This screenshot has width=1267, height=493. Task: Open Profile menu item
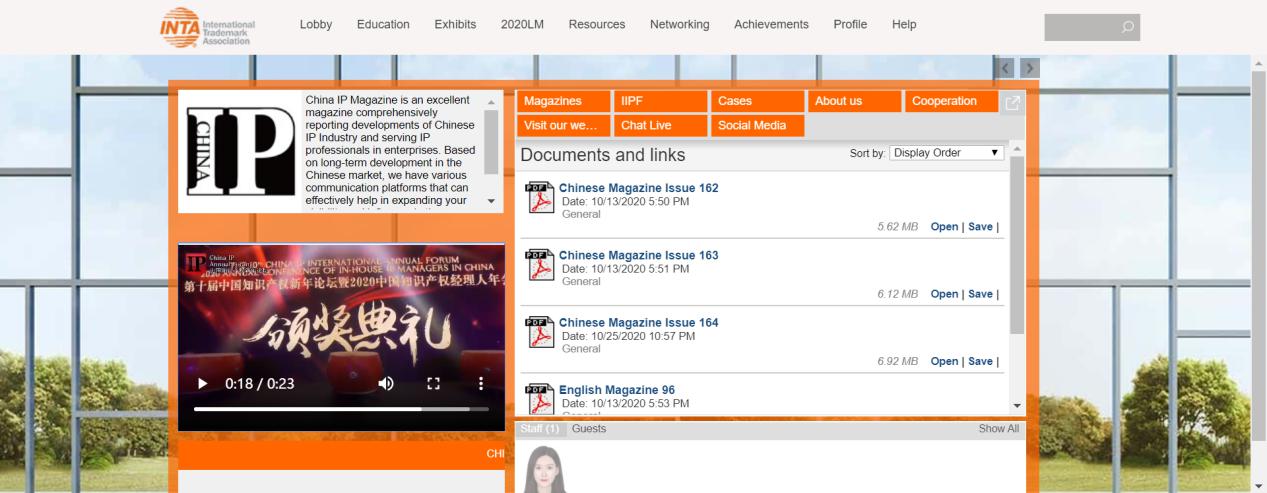(850, 24)
